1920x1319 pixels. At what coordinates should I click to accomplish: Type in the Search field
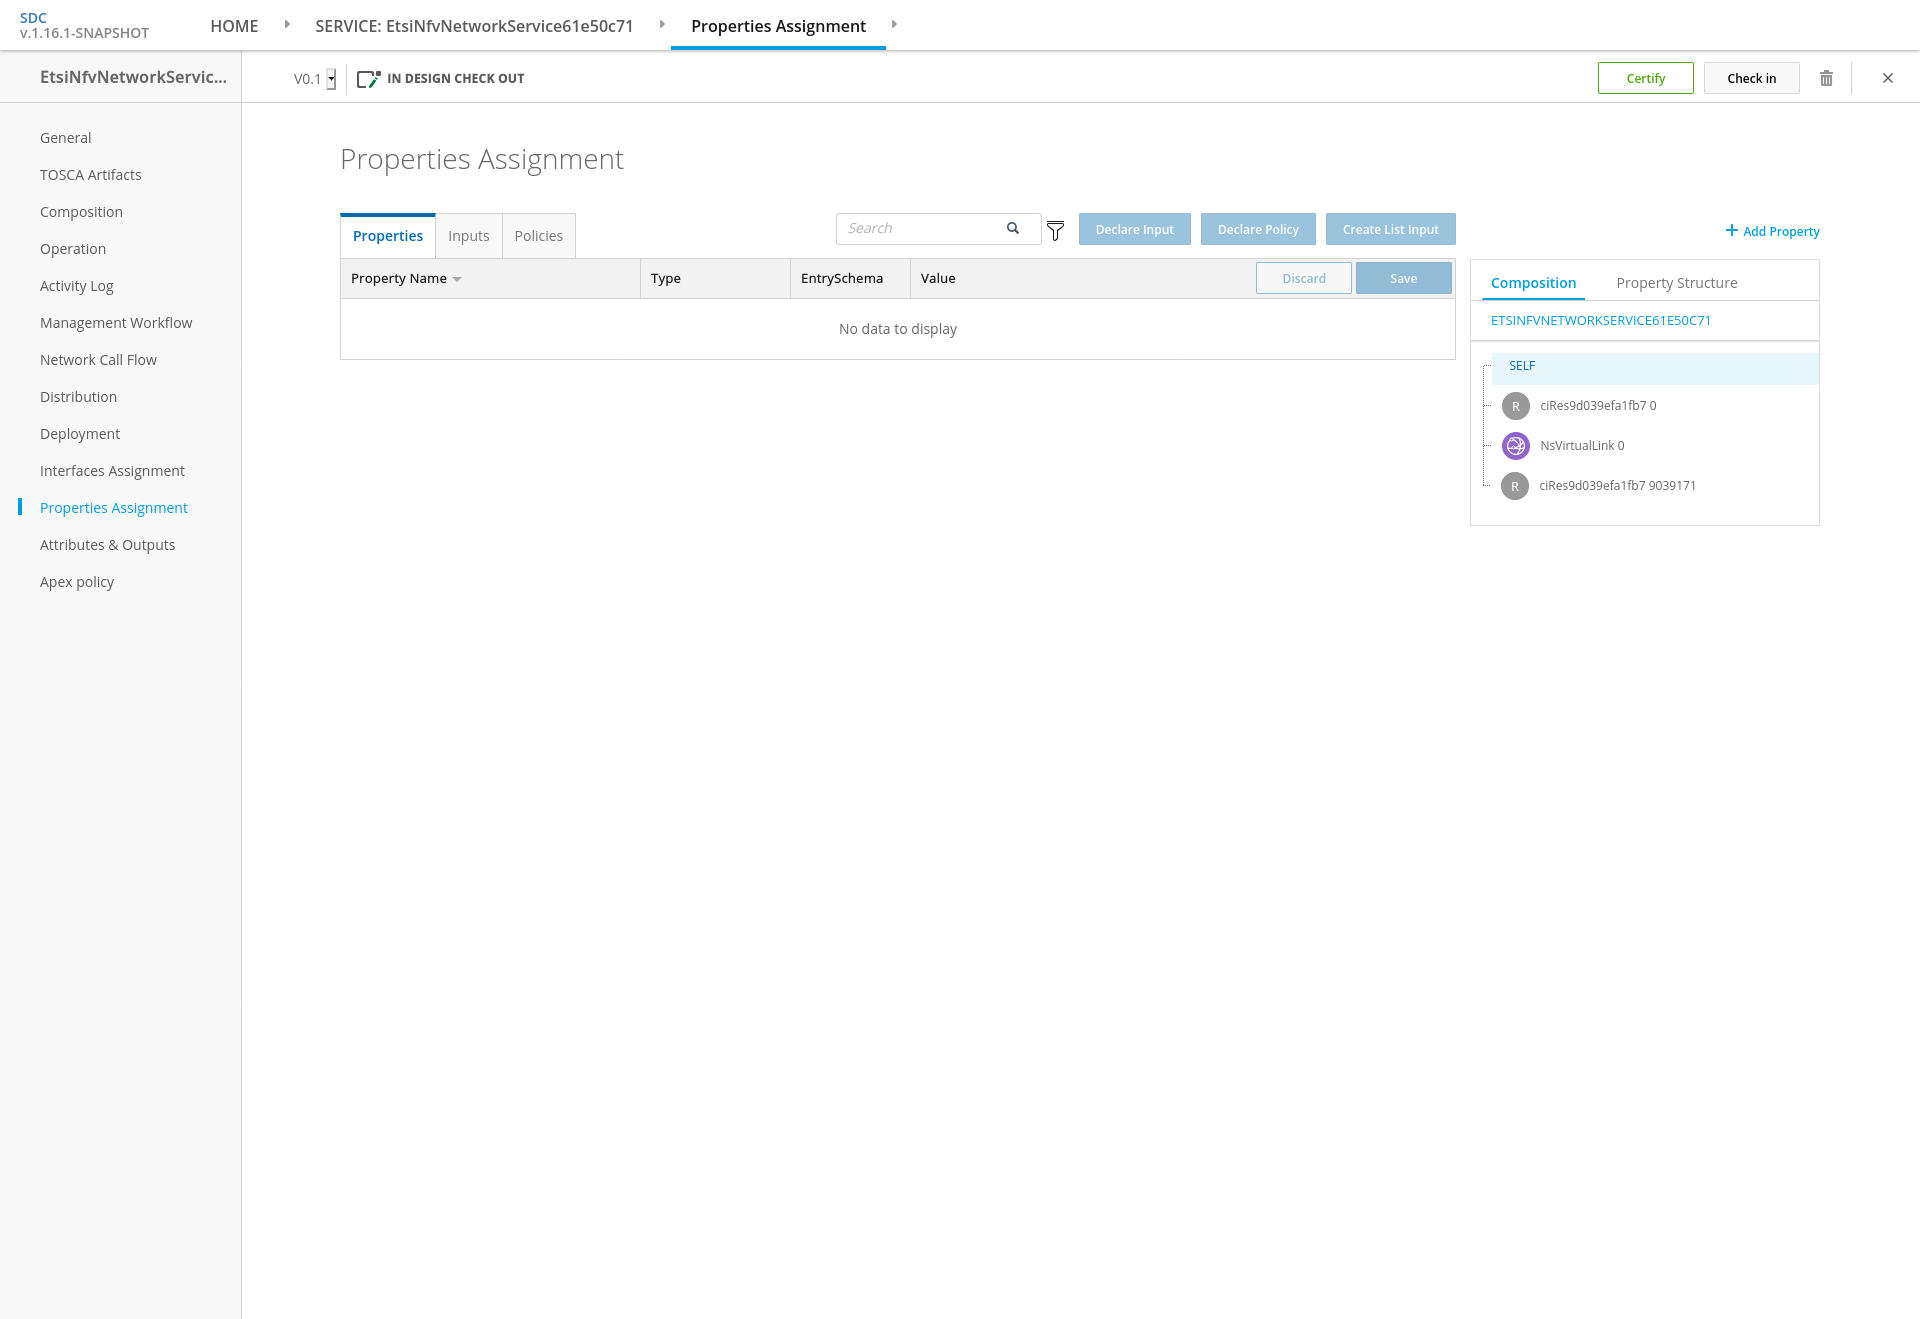tap(920, 228)
